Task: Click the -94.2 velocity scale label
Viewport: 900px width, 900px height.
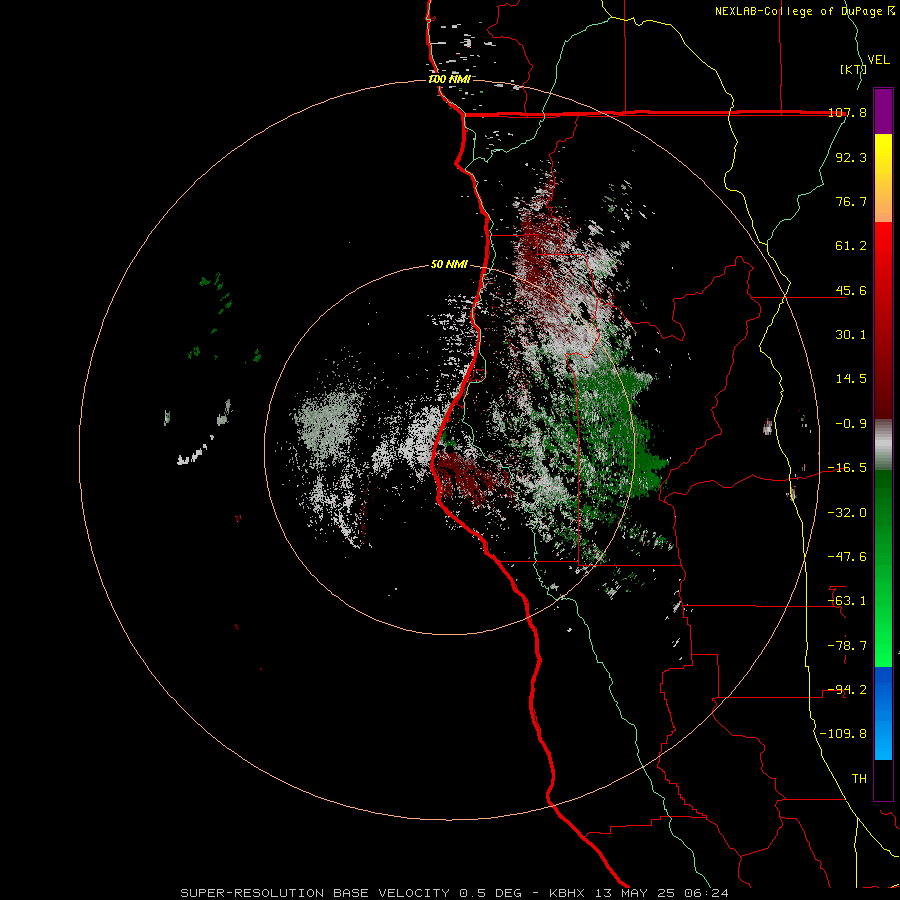Action: (x=847, y=690)
